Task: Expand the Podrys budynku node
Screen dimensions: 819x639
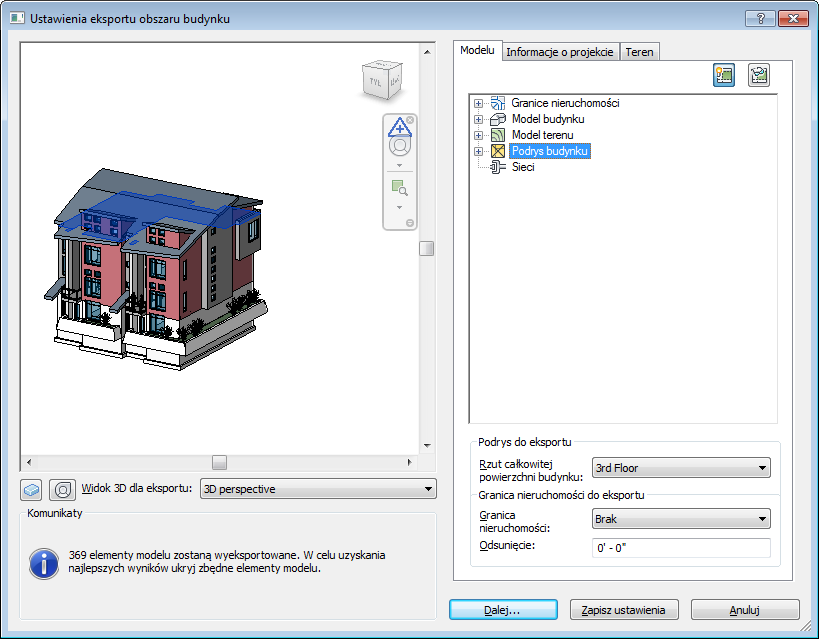Action: point(478,152)
